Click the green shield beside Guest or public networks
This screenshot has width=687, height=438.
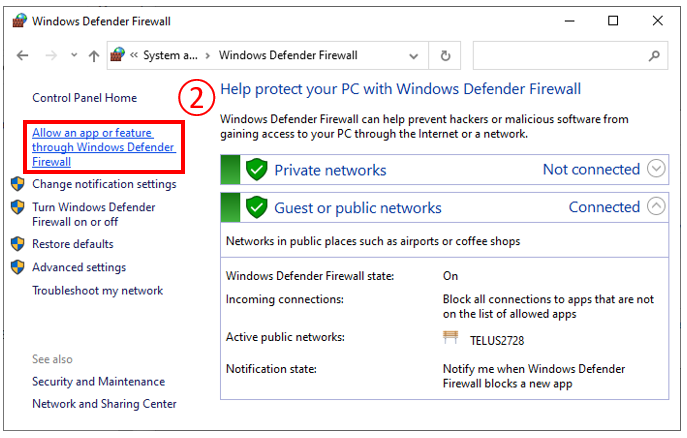tap(257, 208)
